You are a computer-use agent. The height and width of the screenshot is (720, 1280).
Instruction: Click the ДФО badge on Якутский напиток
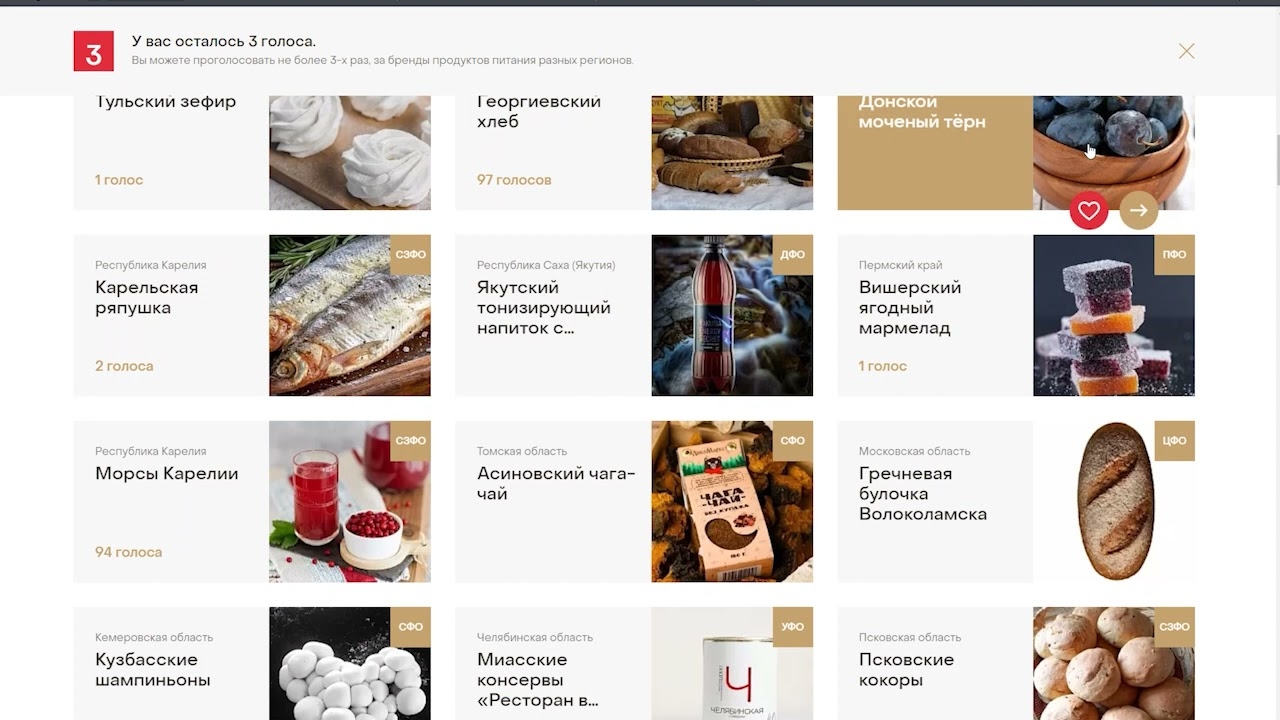tap(793, 255)
